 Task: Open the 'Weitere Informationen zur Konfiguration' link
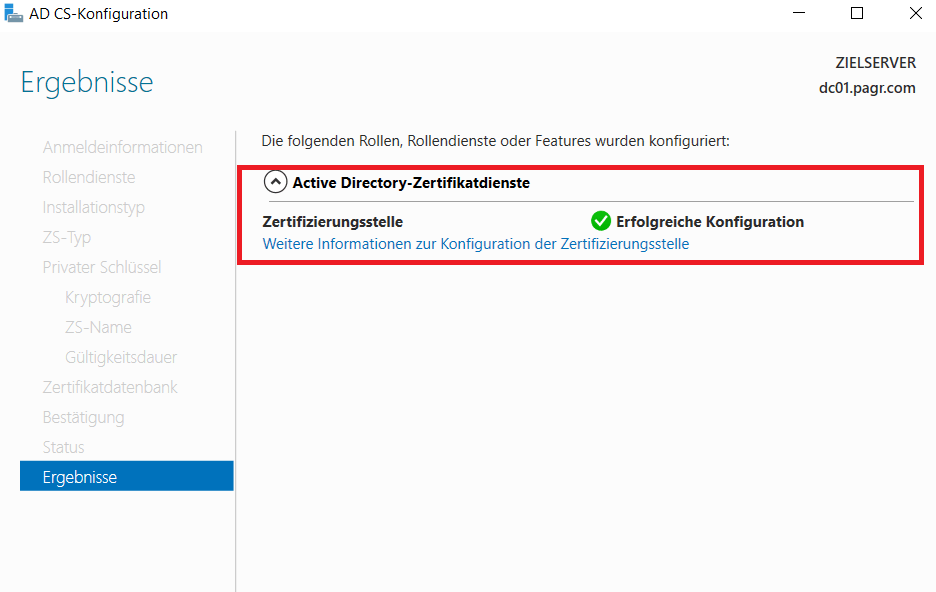475,244
